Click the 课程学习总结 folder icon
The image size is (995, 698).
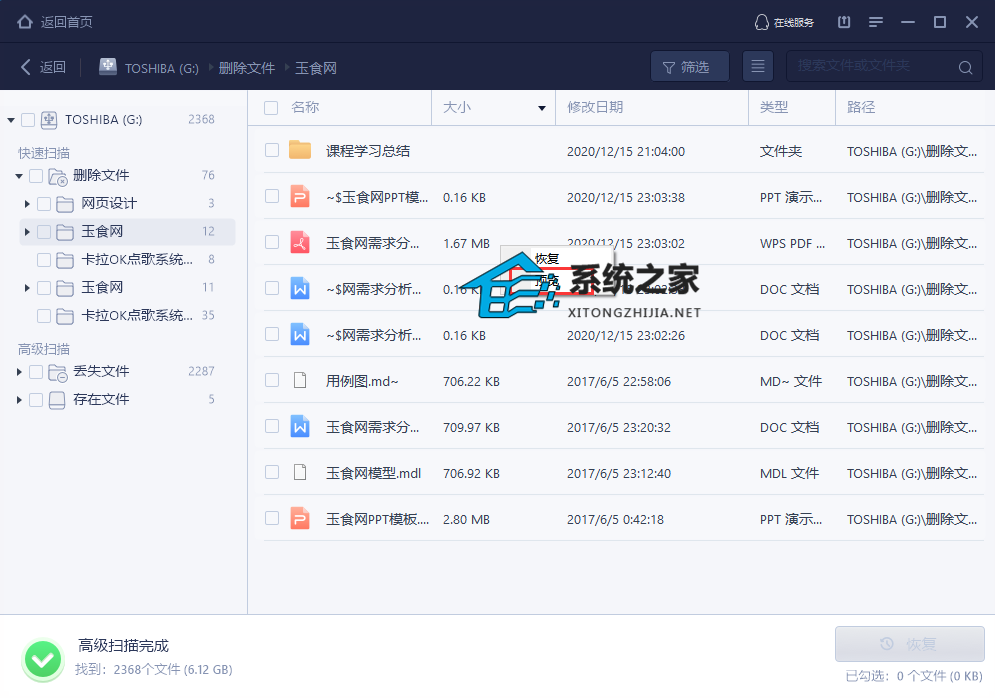(x=300, y=151)
